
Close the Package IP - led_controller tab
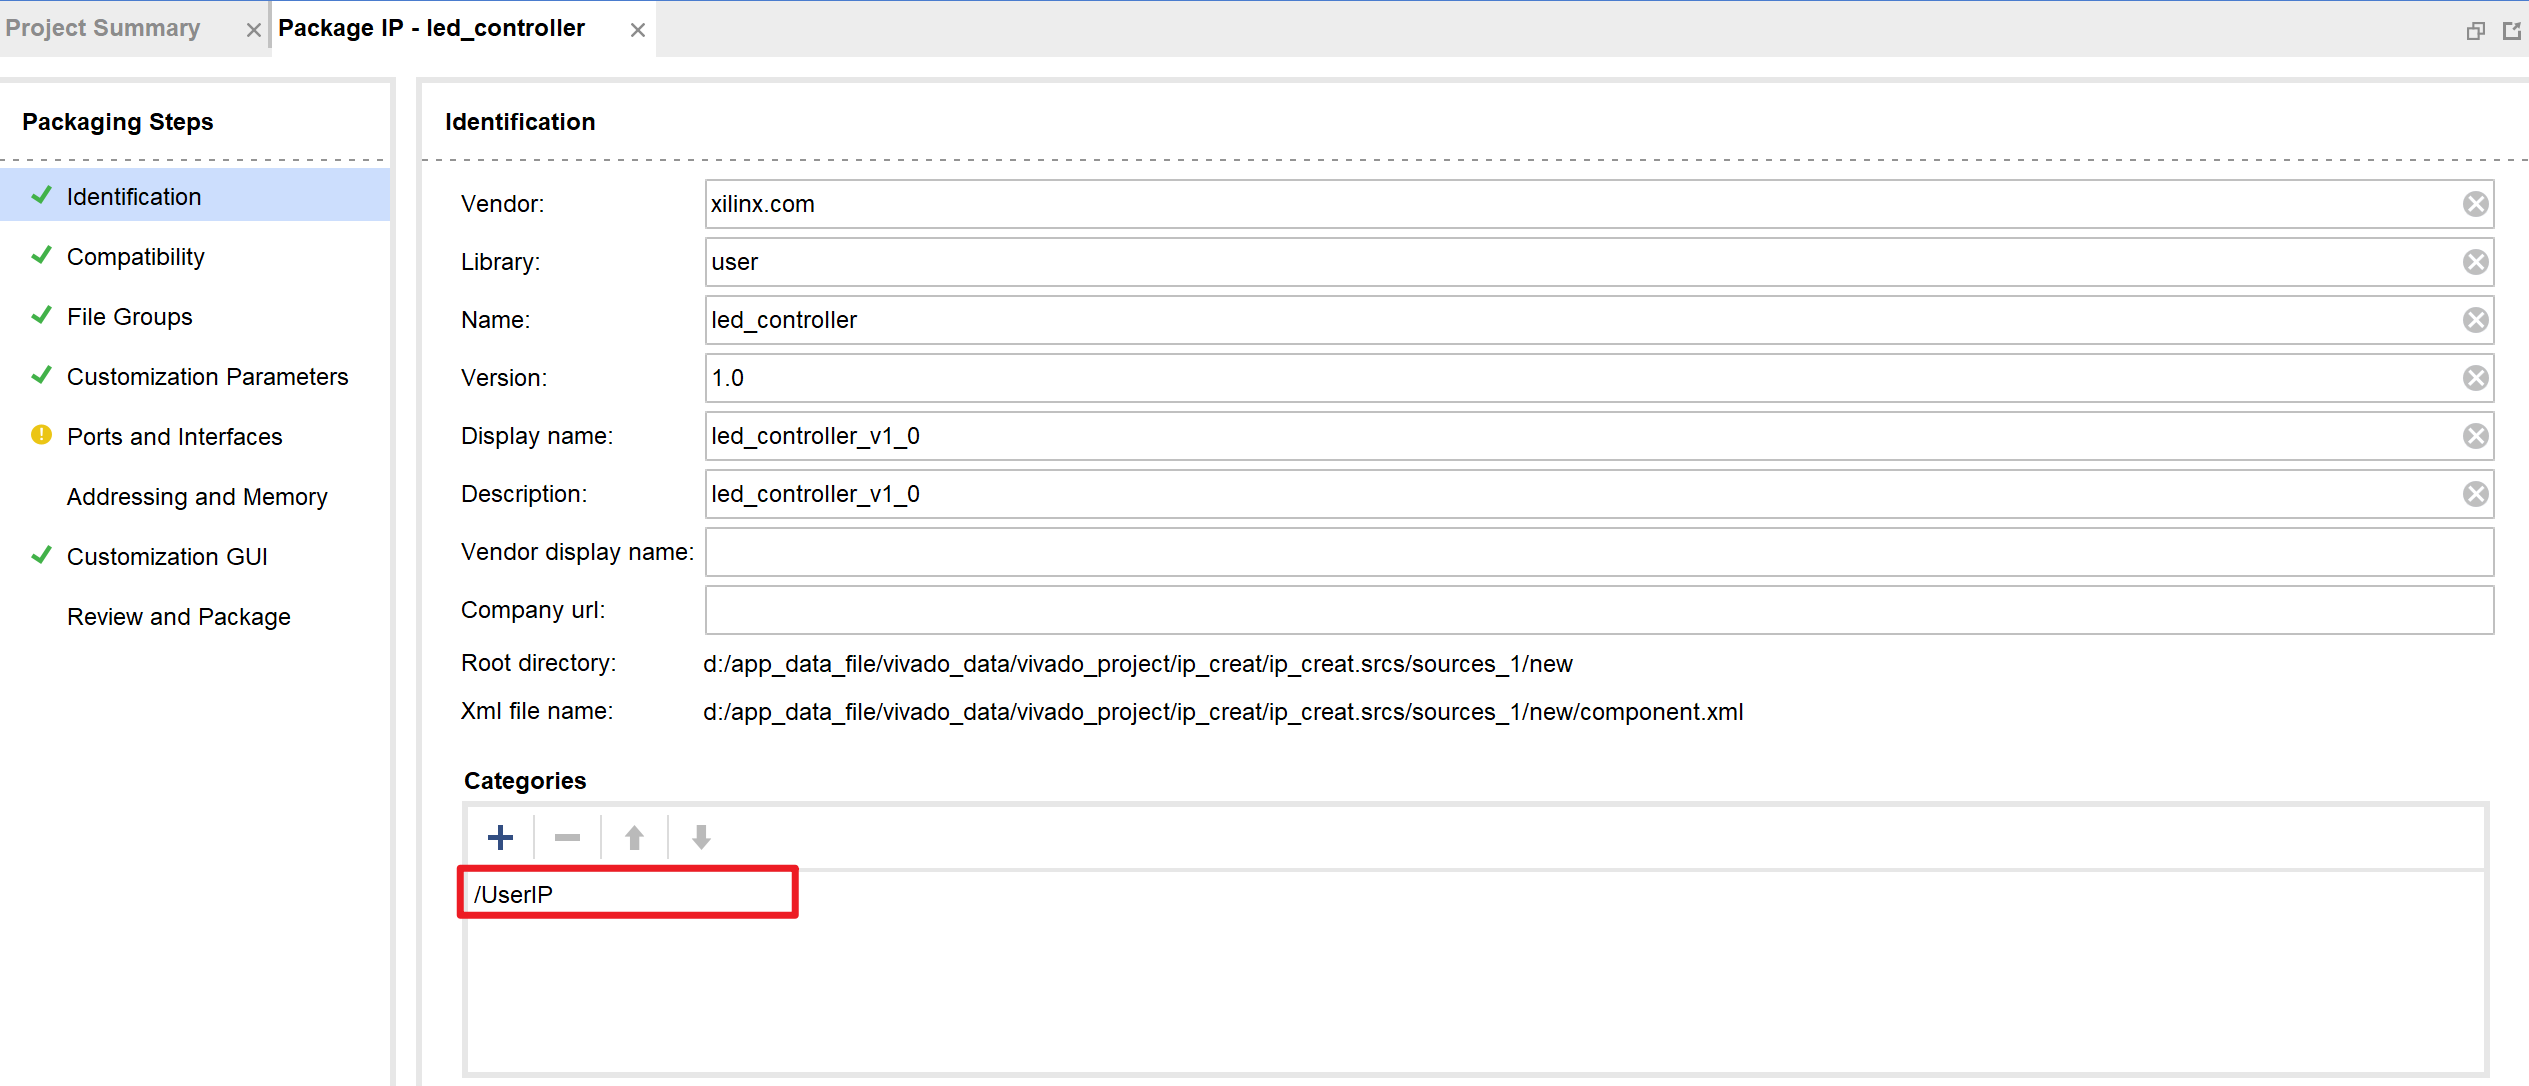(637, 30)
